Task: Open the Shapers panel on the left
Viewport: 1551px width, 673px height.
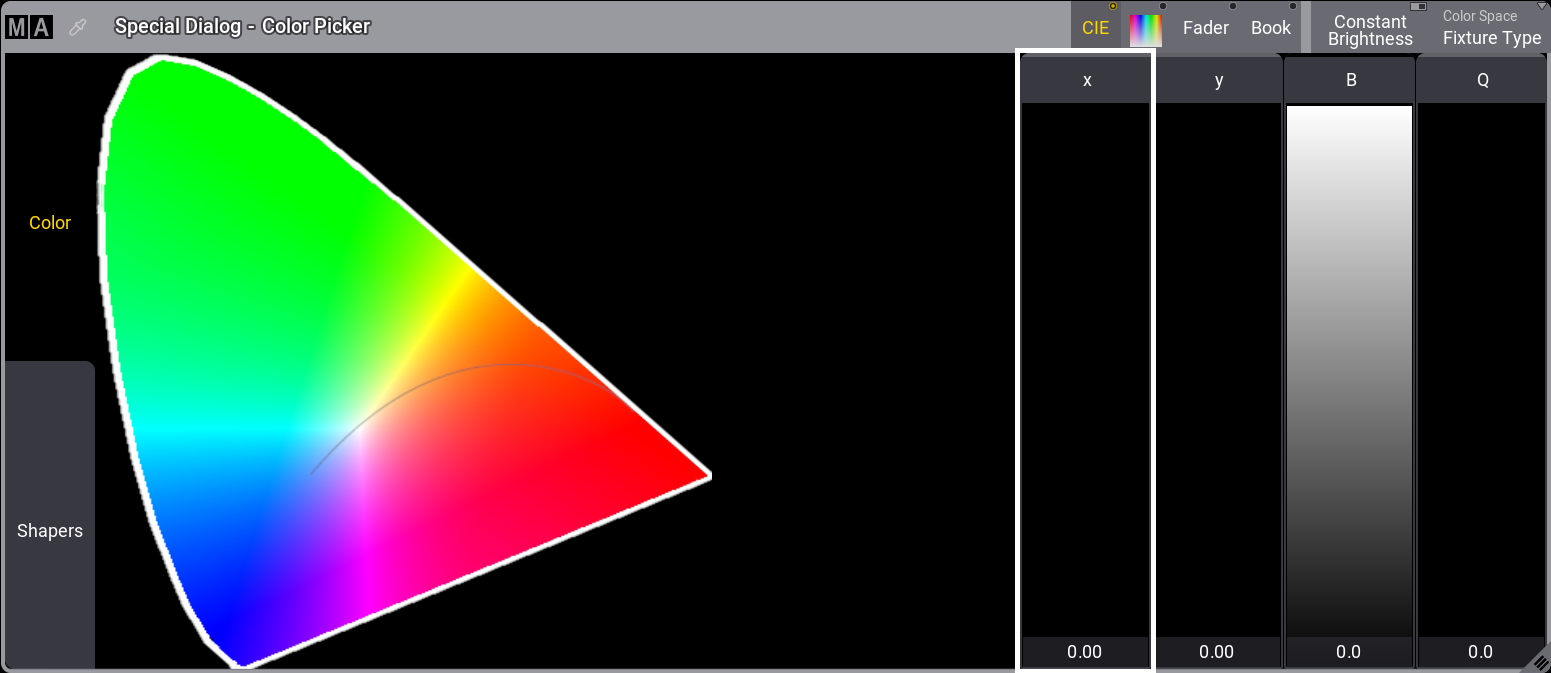Action: pyautogui.click(x=49, y=530)
